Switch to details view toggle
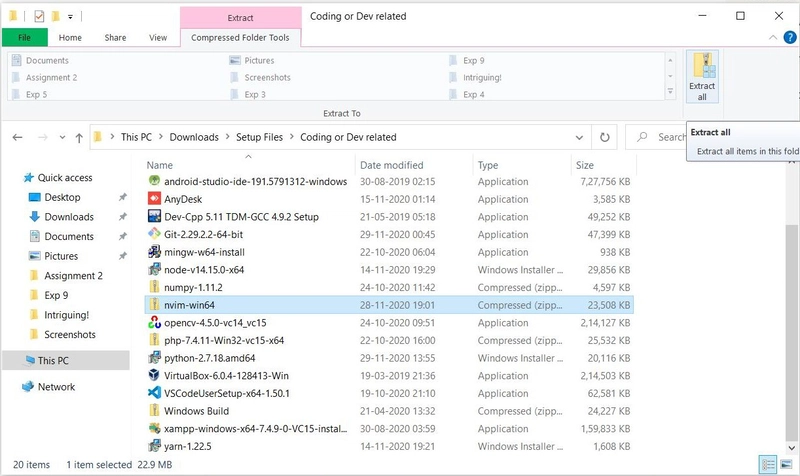This screenshot has height=476, width=800. (x=768, y=465)
